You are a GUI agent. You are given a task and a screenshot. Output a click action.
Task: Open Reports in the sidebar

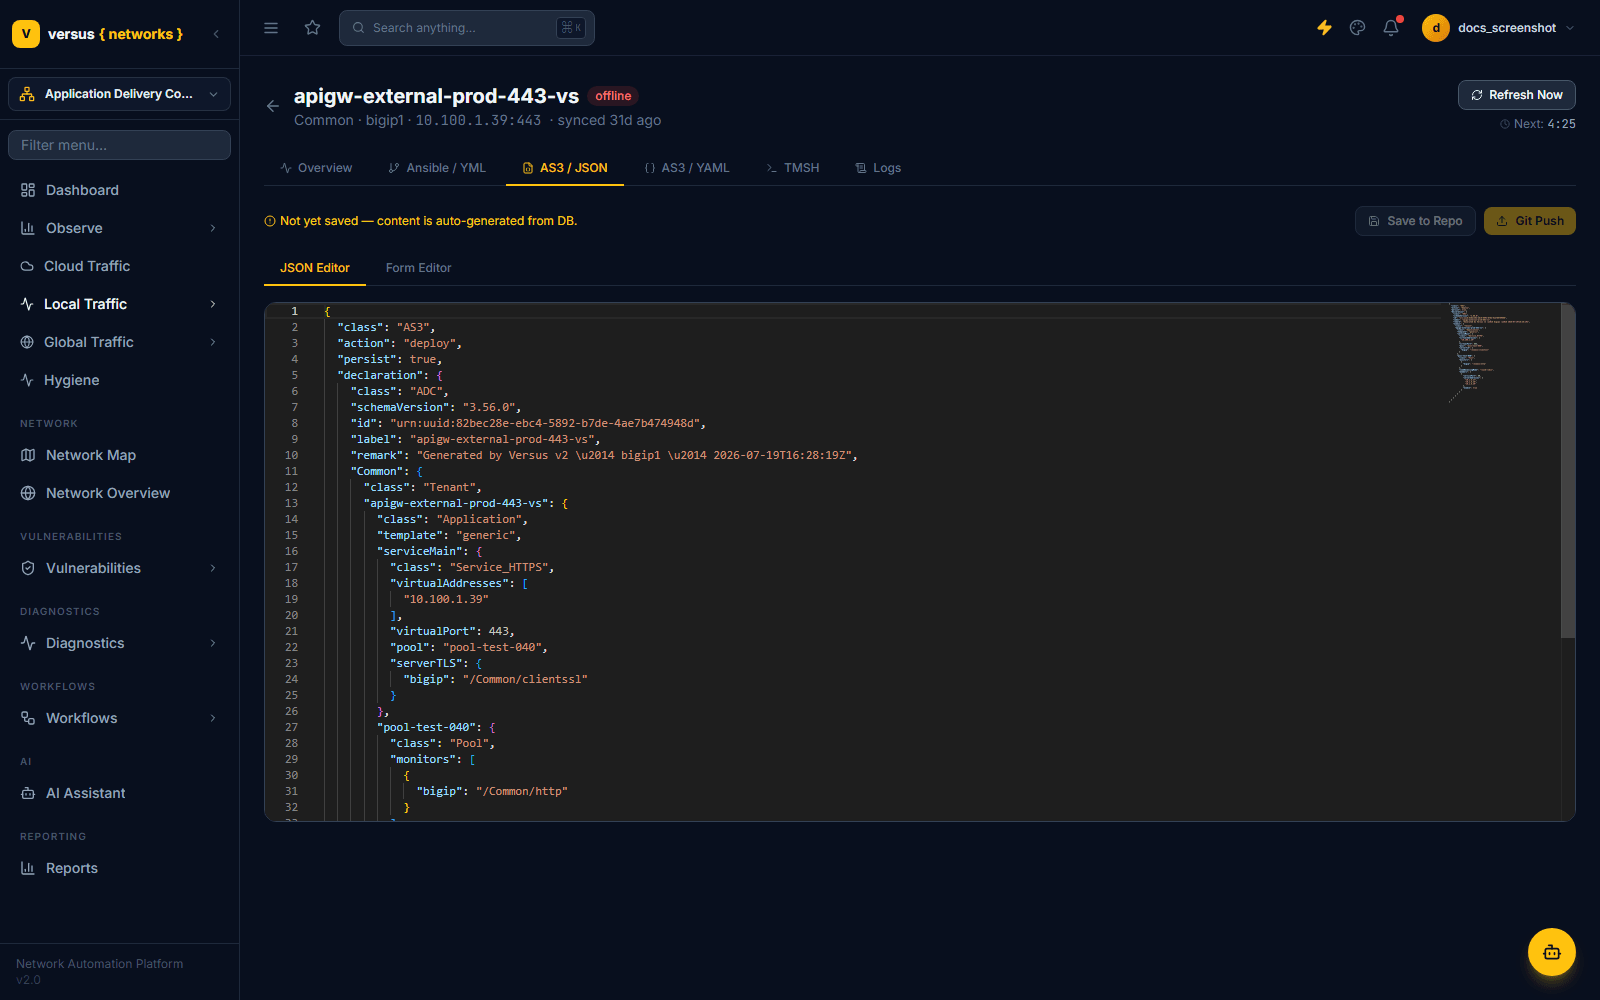coord(120,868)
